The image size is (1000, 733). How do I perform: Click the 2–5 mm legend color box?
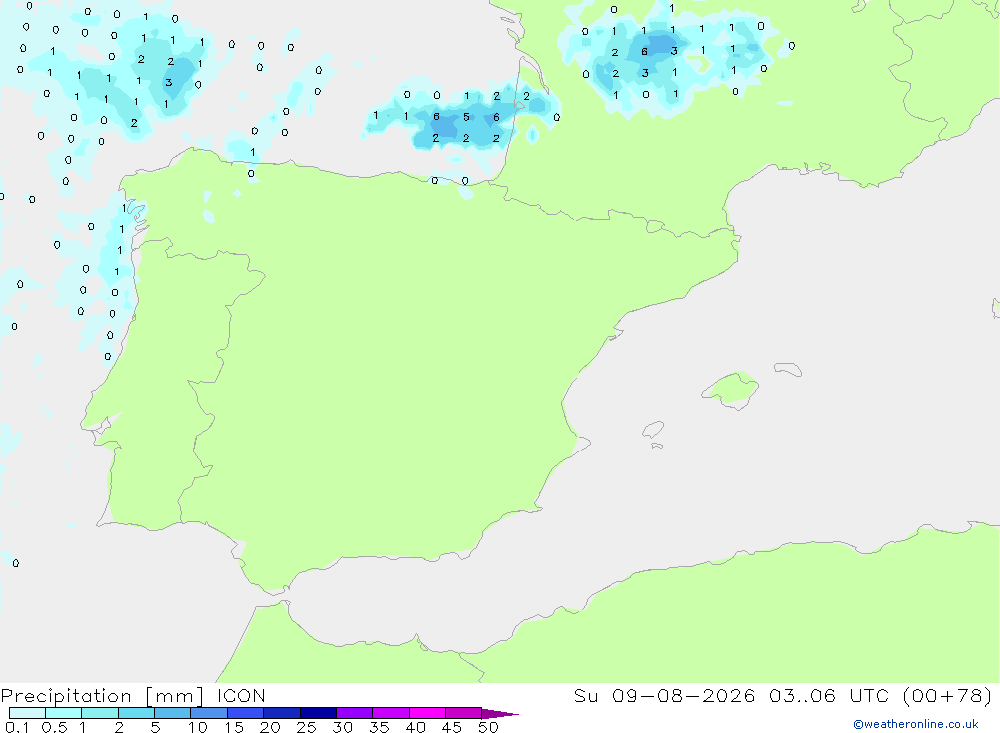(136, 713)
